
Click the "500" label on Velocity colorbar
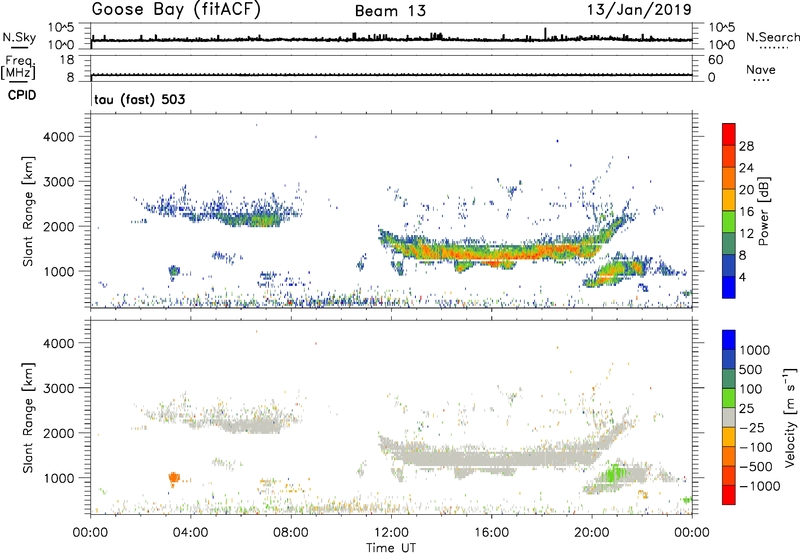751,369
